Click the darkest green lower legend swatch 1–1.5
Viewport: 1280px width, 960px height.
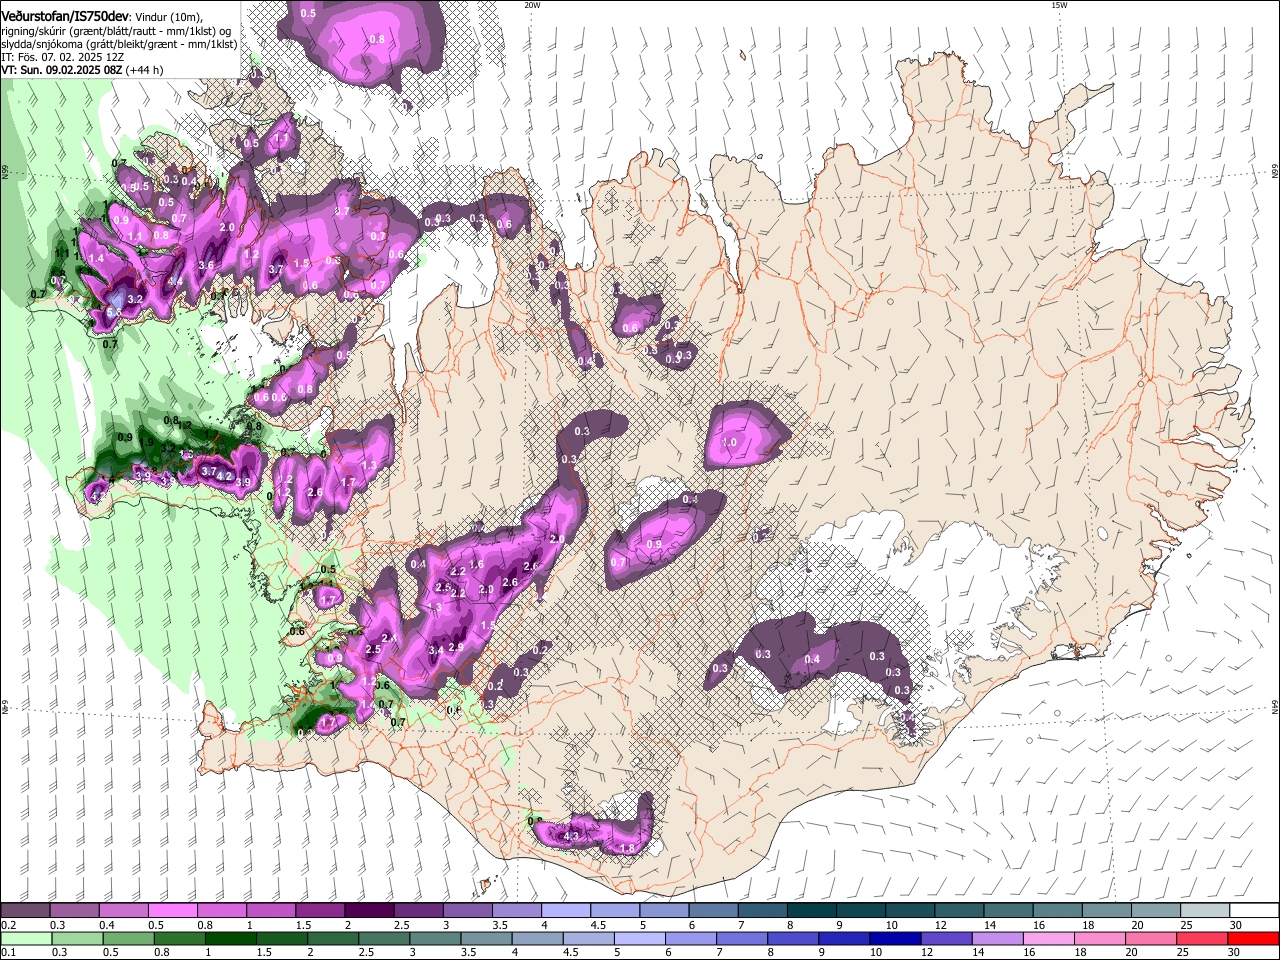coord(230,939)
